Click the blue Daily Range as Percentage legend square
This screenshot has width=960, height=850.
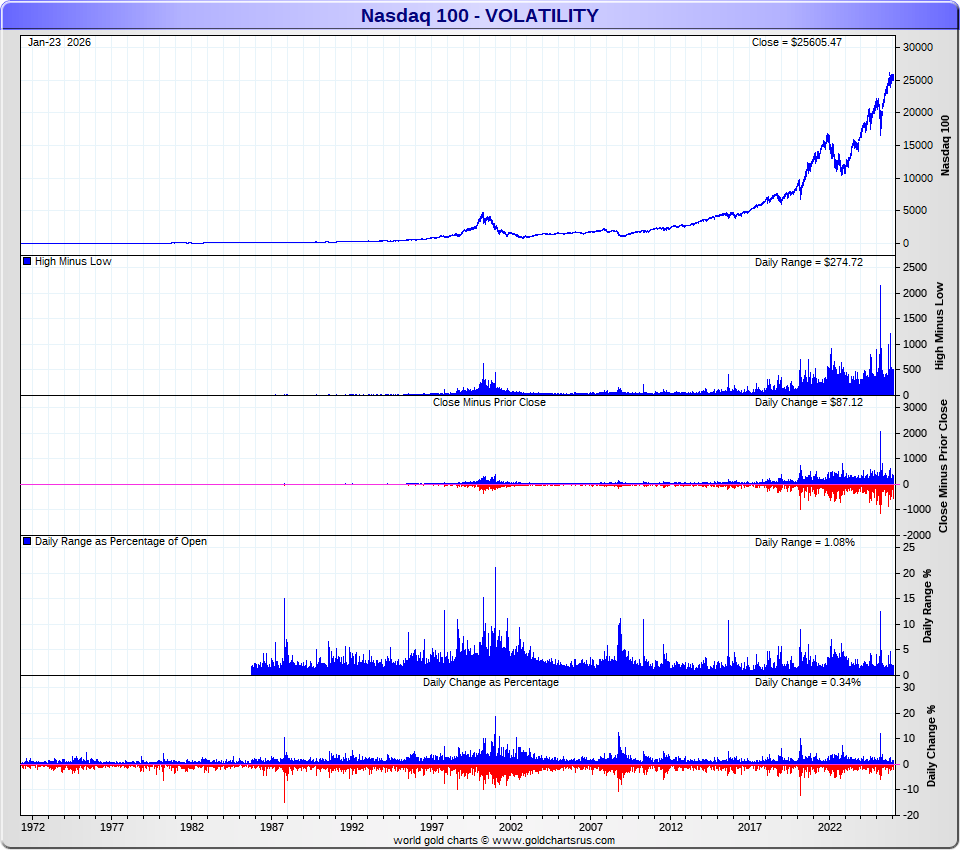(27, 541)
